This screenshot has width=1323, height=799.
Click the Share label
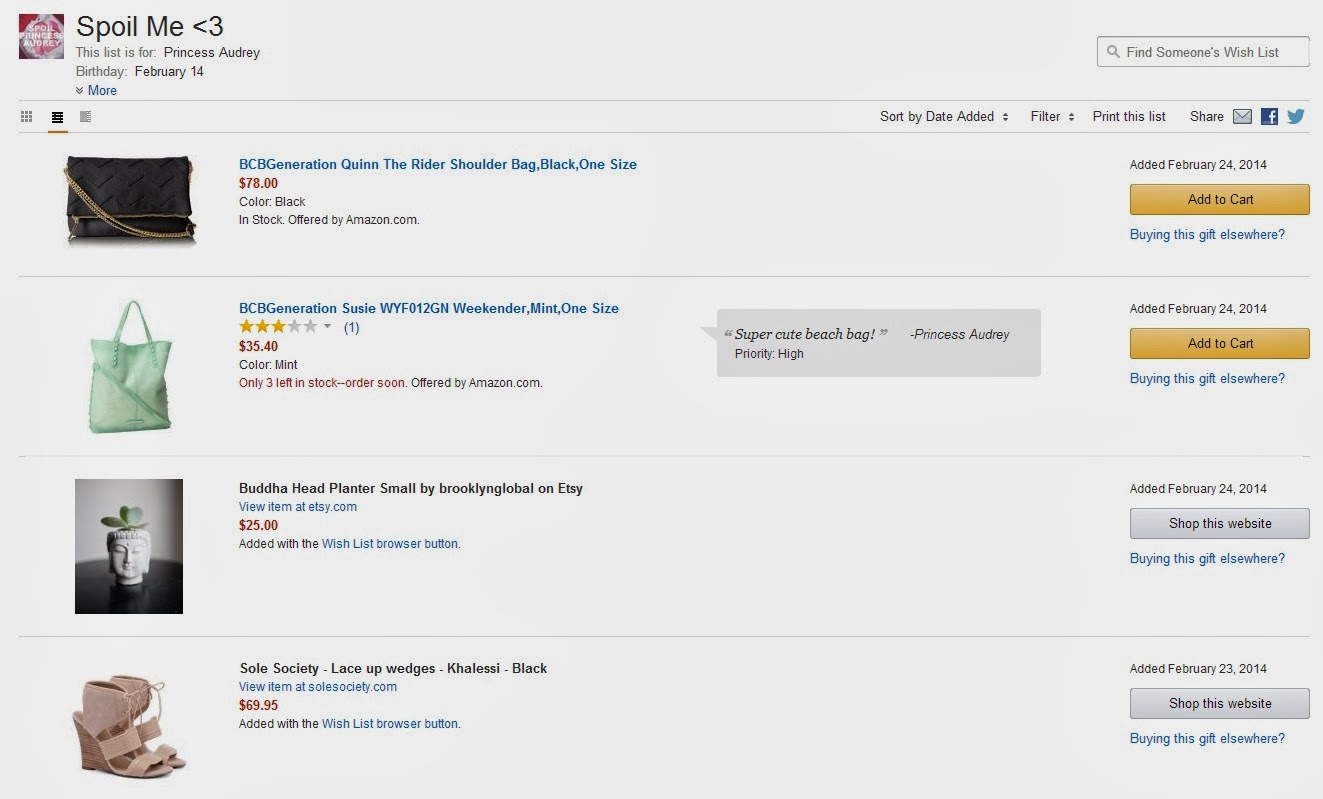pos(1207,116)
